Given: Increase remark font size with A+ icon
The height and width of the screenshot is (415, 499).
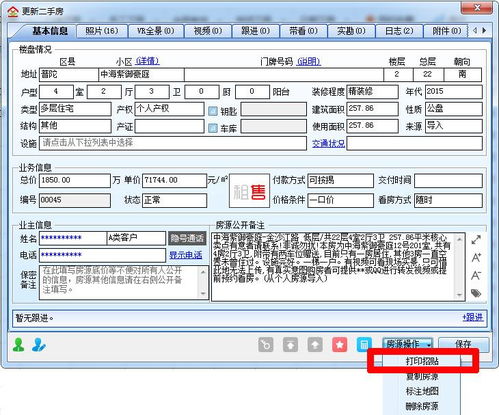Looking at the screenshot, I should 476,257.
